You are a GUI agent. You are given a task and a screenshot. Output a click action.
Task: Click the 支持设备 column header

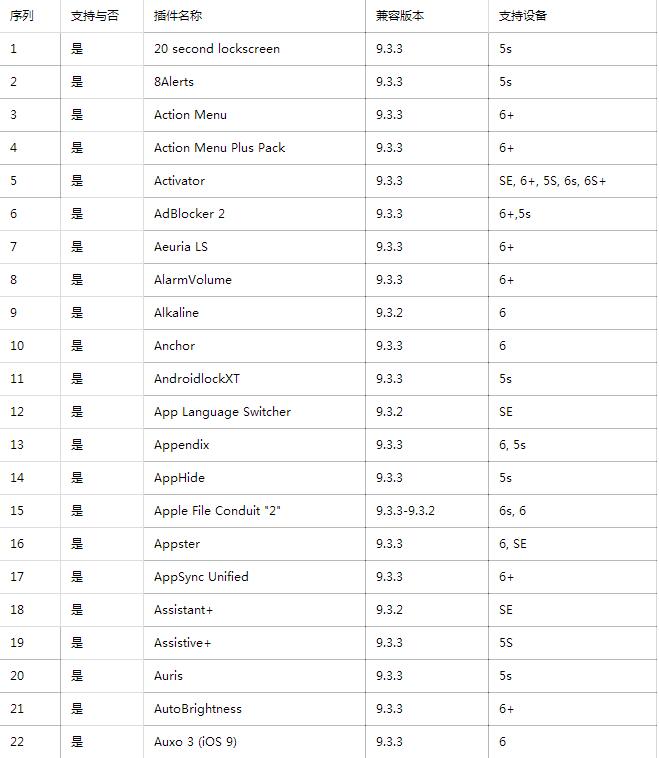click(523, 16)
